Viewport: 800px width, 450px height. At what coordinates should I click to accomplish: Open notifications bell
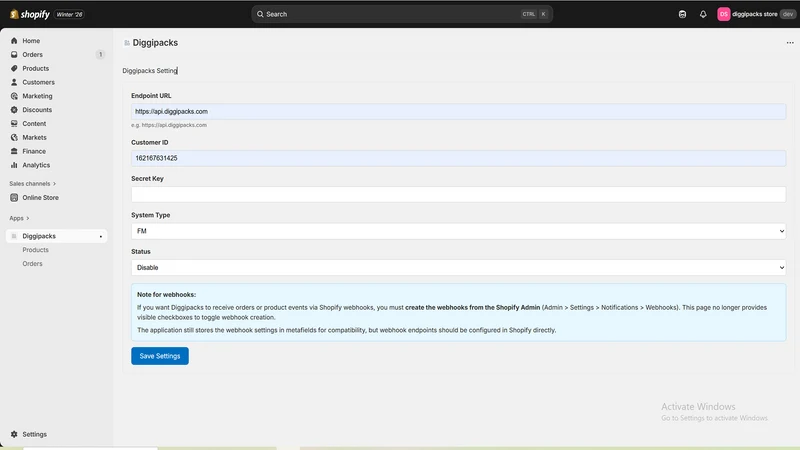tap(703, 14)
